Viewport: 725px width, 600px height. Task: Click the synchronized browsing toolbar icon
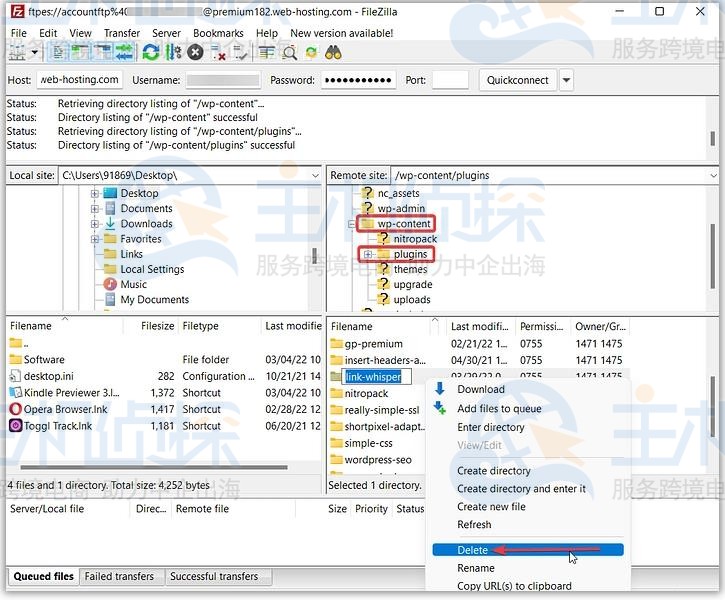312,52
